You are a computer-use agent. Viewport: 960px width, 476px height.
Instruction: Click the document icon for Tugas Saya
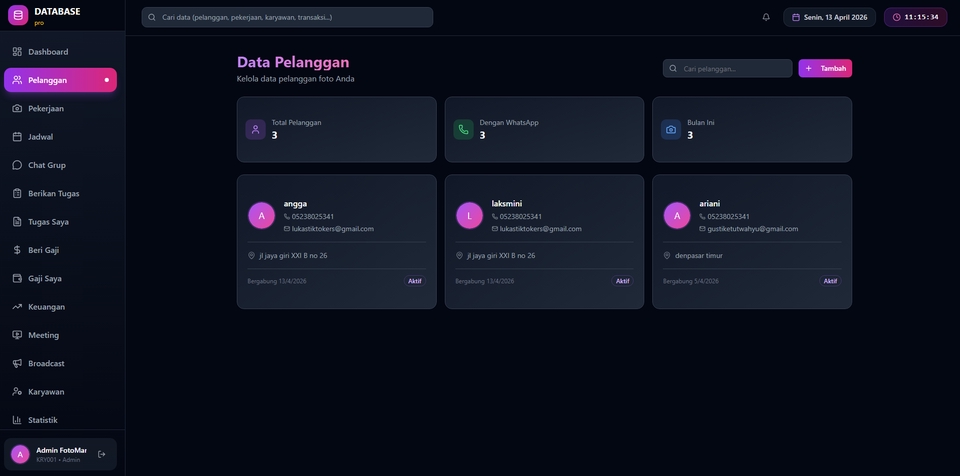click(17, 222)
